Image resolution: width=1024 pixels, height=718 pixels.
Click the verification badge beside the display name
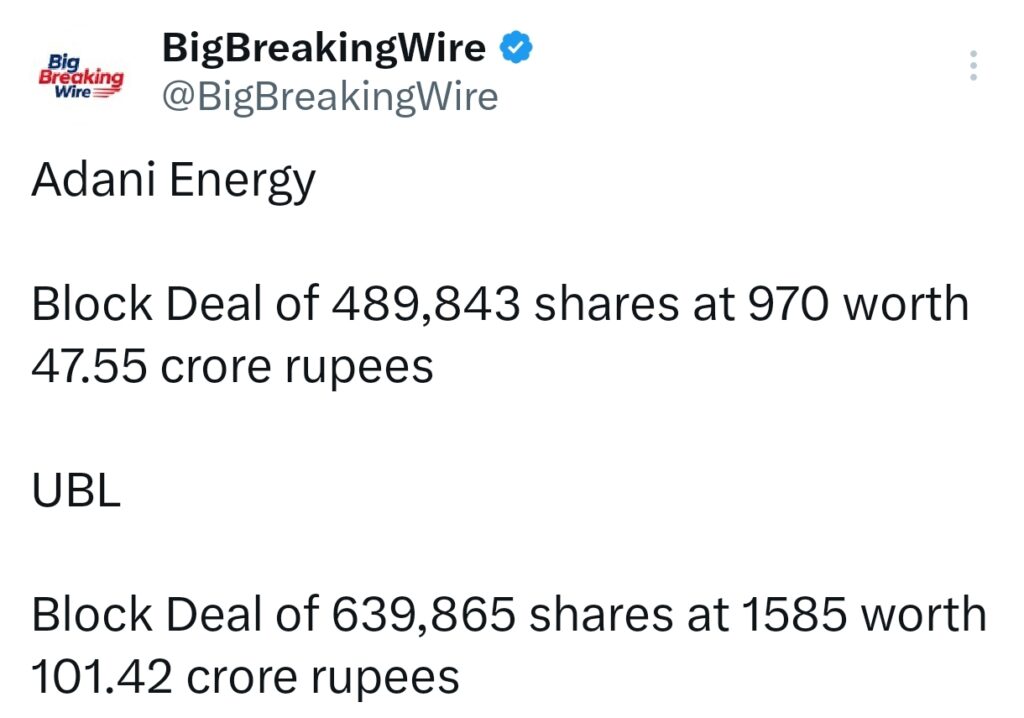tap(515, 45)
